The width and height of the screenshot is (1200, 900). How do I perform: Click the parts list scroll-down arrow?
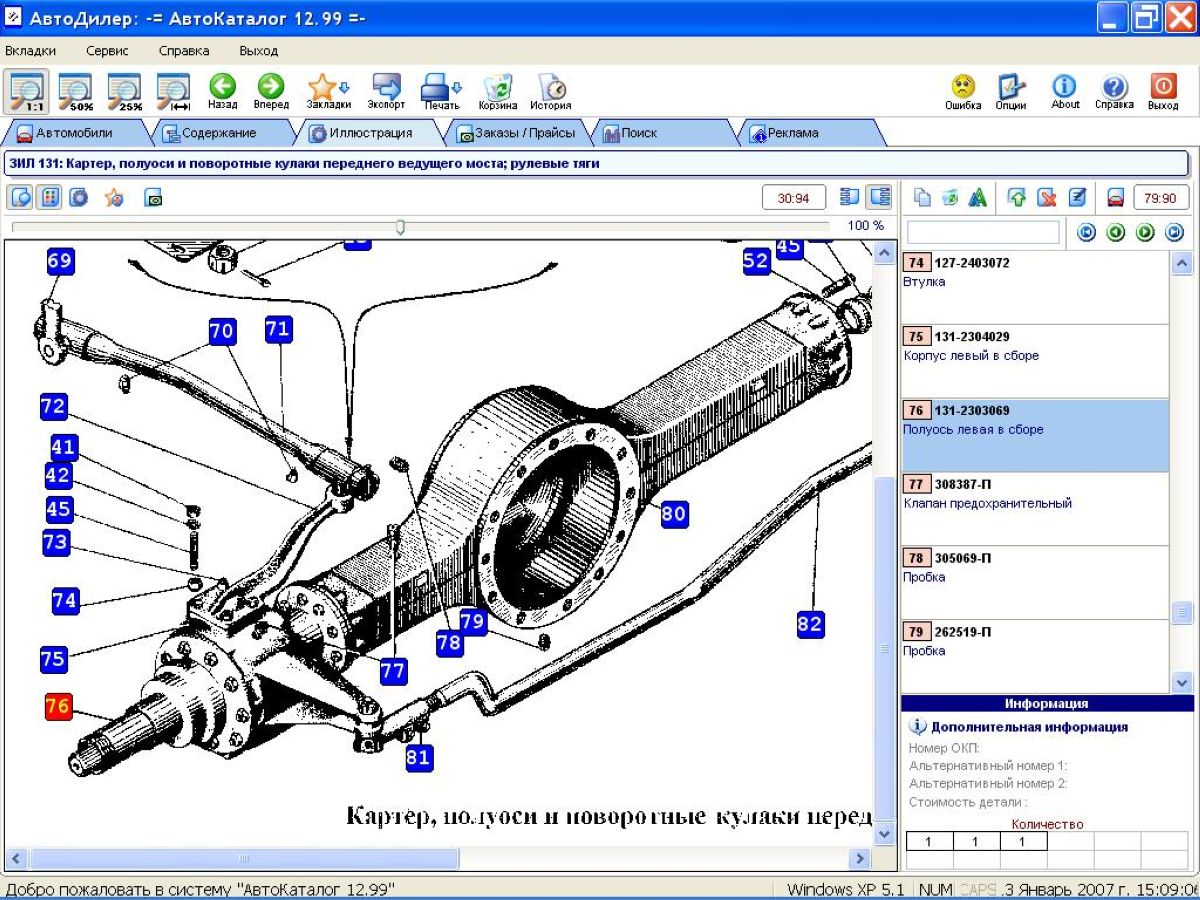(1183, 683)
